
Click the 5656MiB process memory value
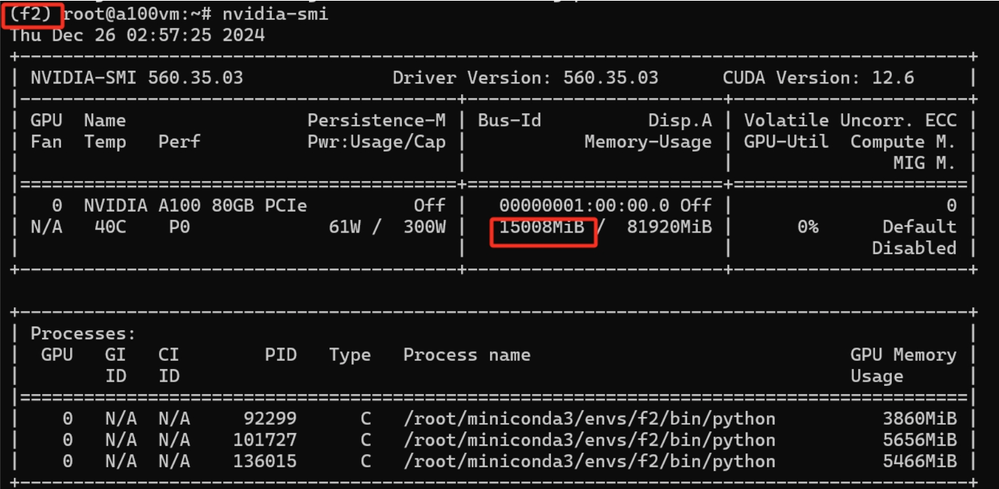[919, 440]
